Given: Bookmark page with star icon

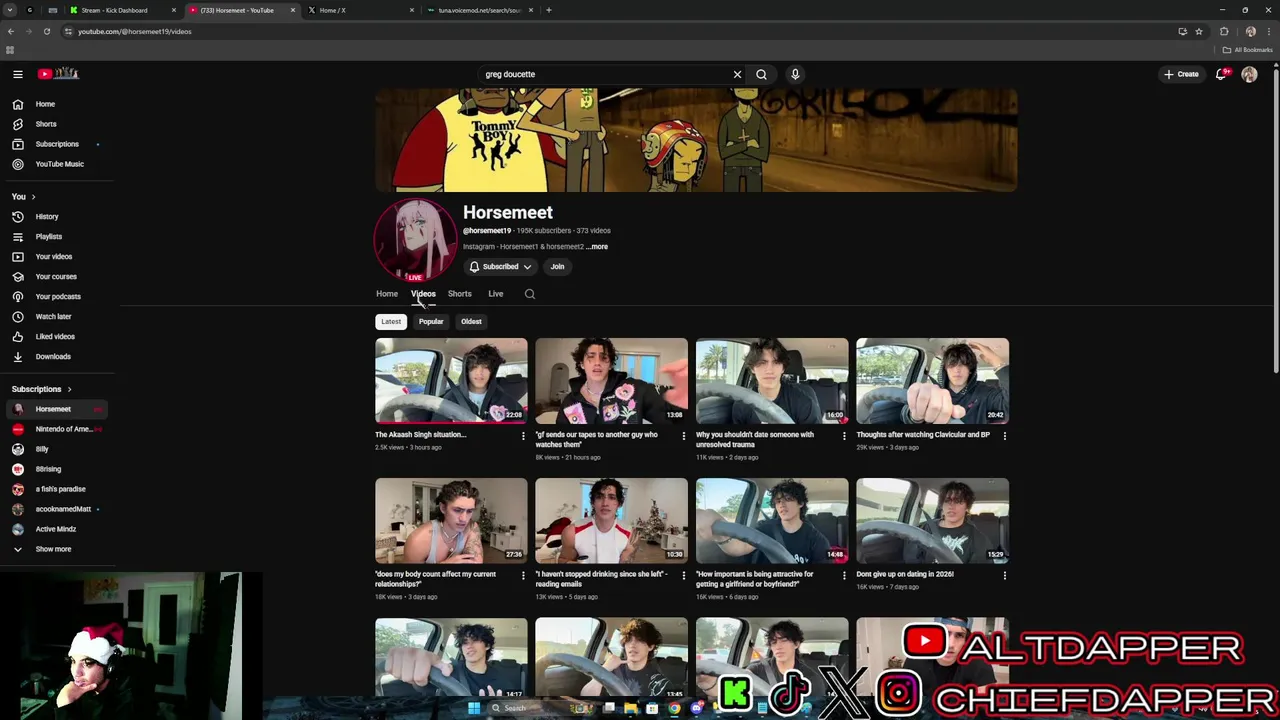Looking at the screenshot, I should click(1198, 31).
